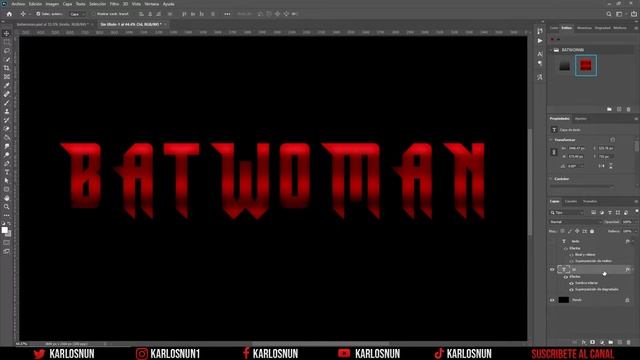Enable Mostrar contr. transf. checkbox

(x=93, y=14)
